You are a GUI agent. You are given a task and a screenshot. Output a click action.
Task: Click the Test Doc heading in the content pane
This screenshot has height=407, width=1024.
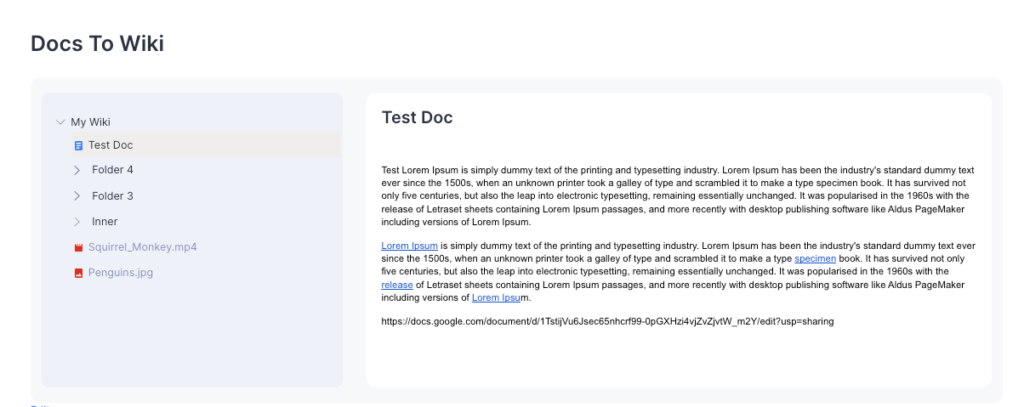click(417, 118)
